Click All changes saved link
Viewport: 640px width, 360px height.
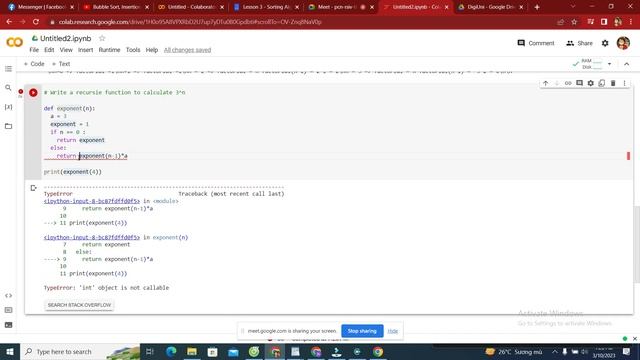(x=187, y=50)
